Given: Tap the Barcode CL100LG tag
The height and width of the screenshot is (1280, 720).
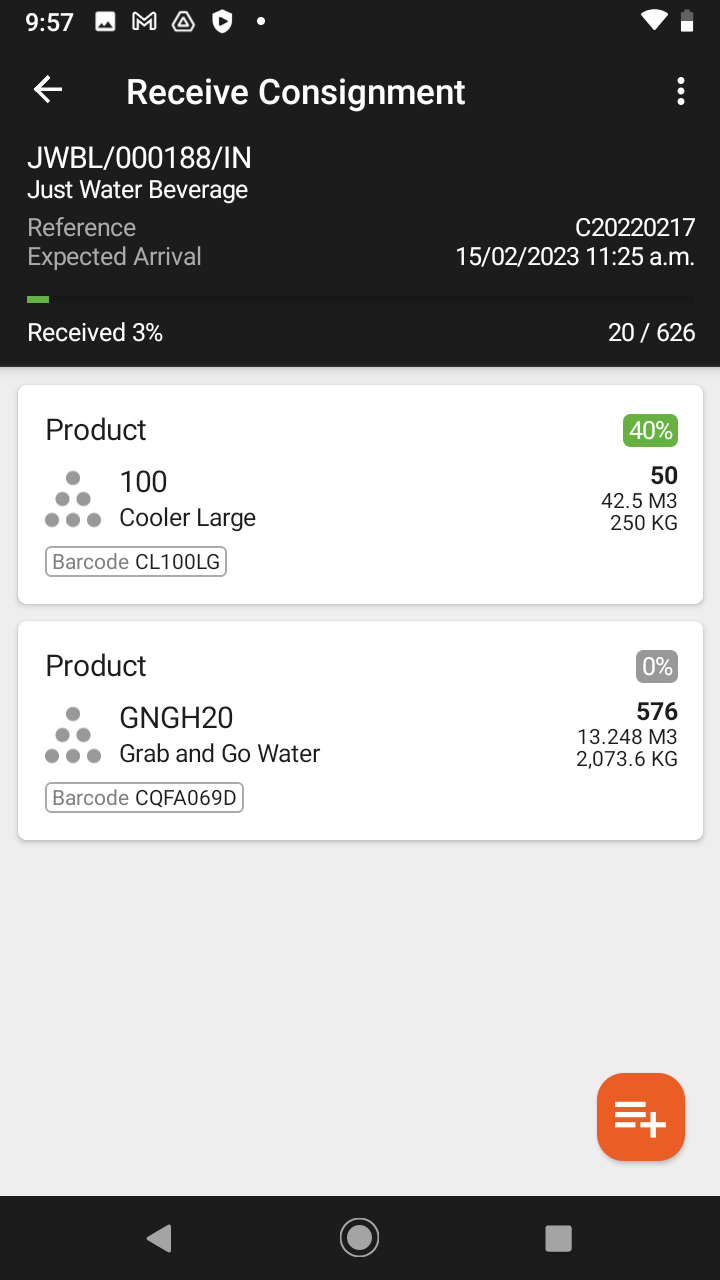Looking at the screenshot, I should pos(136,562).
